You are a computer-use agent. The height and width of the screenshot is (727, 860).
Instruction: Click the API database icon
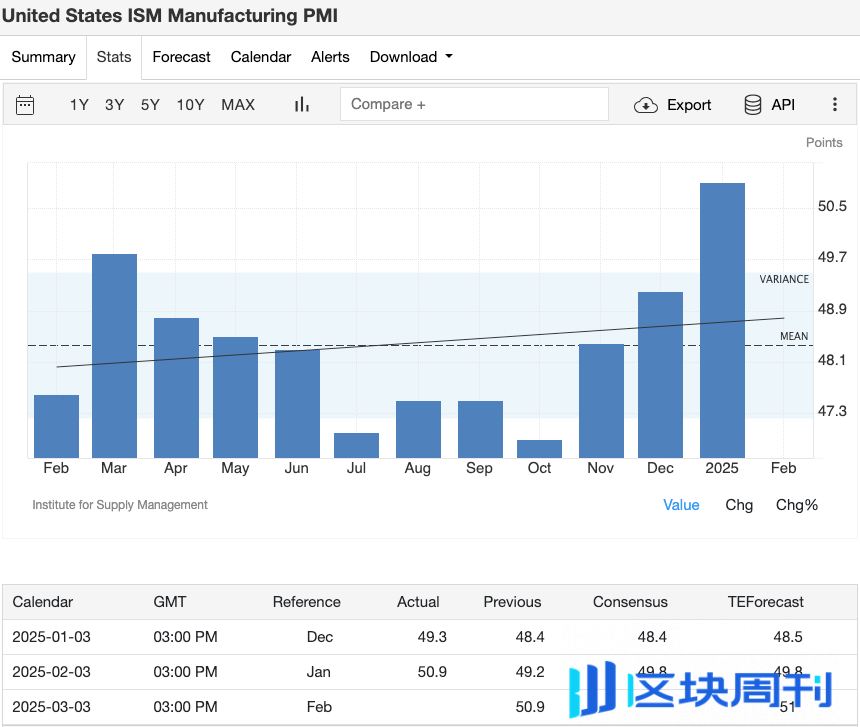click(752, 105)
